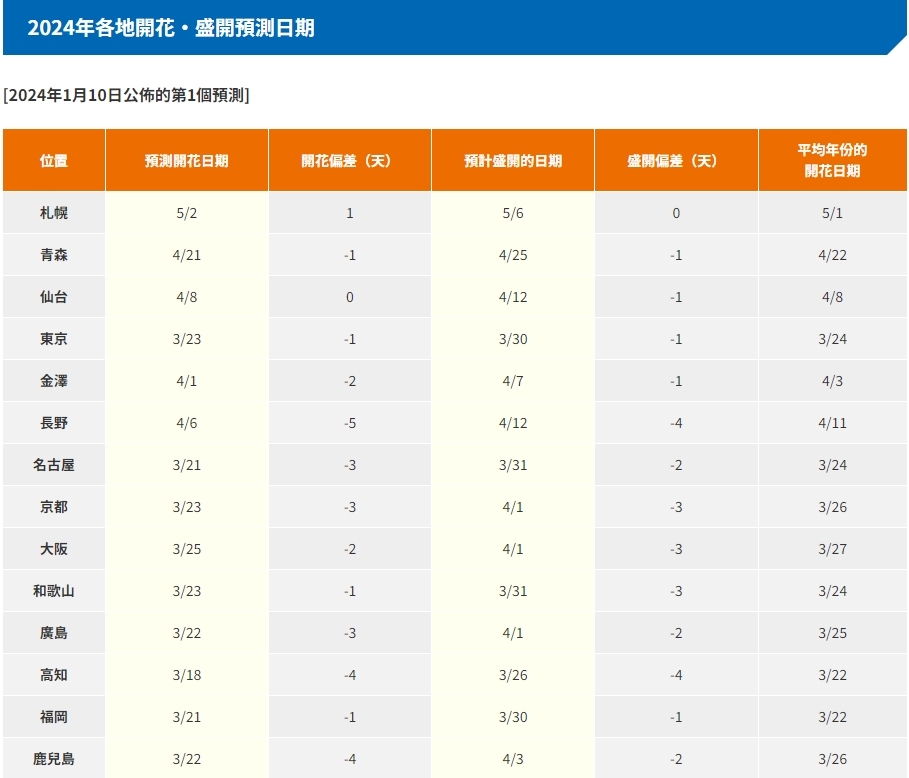Click the 平均年份的開花日期 column header
Screen dimensions: 909x778
pyautogui.click(x=832, y=160)
